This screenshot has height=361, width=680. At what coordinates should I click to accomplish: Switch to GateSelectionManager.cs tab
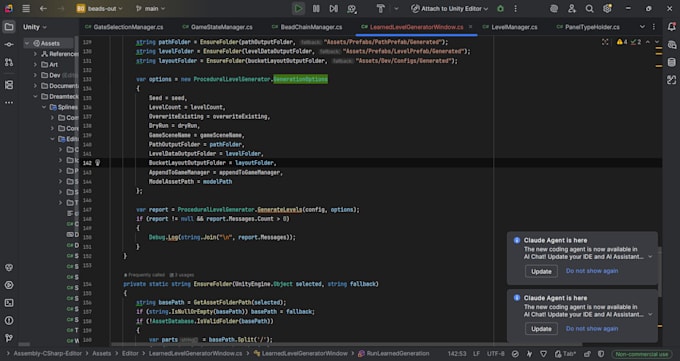pyautogui.click(x=124, y=27)
